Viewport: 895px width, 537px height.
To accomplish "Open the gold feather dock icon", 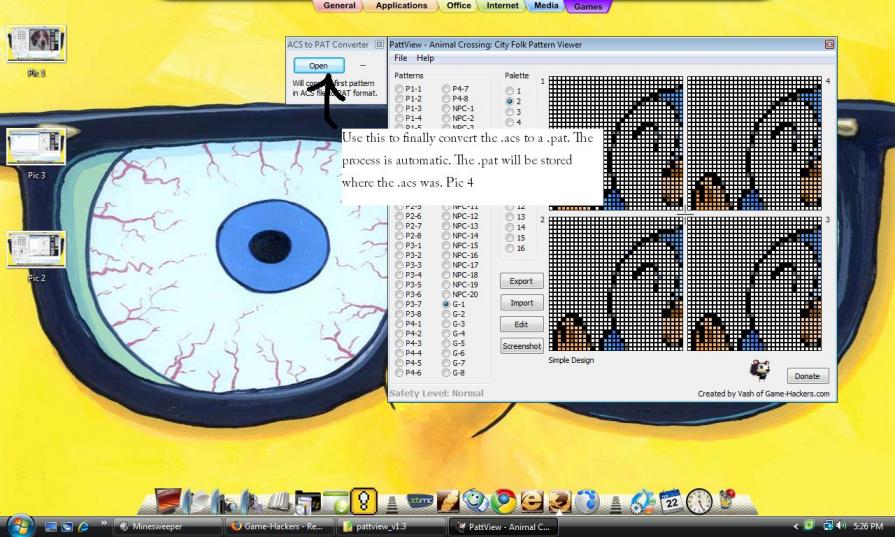I will (448, 501).
